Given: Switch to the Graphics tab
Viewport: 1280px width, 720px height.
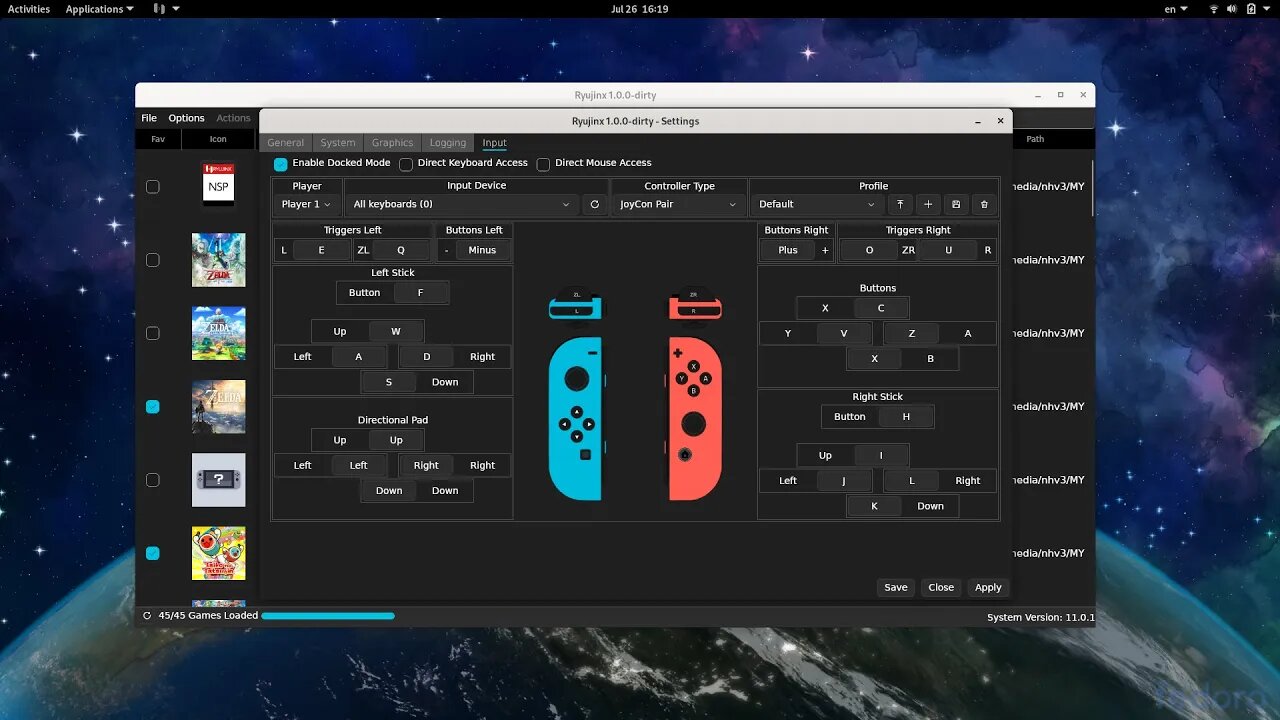Looking at the screenshot, I should 392,143.
